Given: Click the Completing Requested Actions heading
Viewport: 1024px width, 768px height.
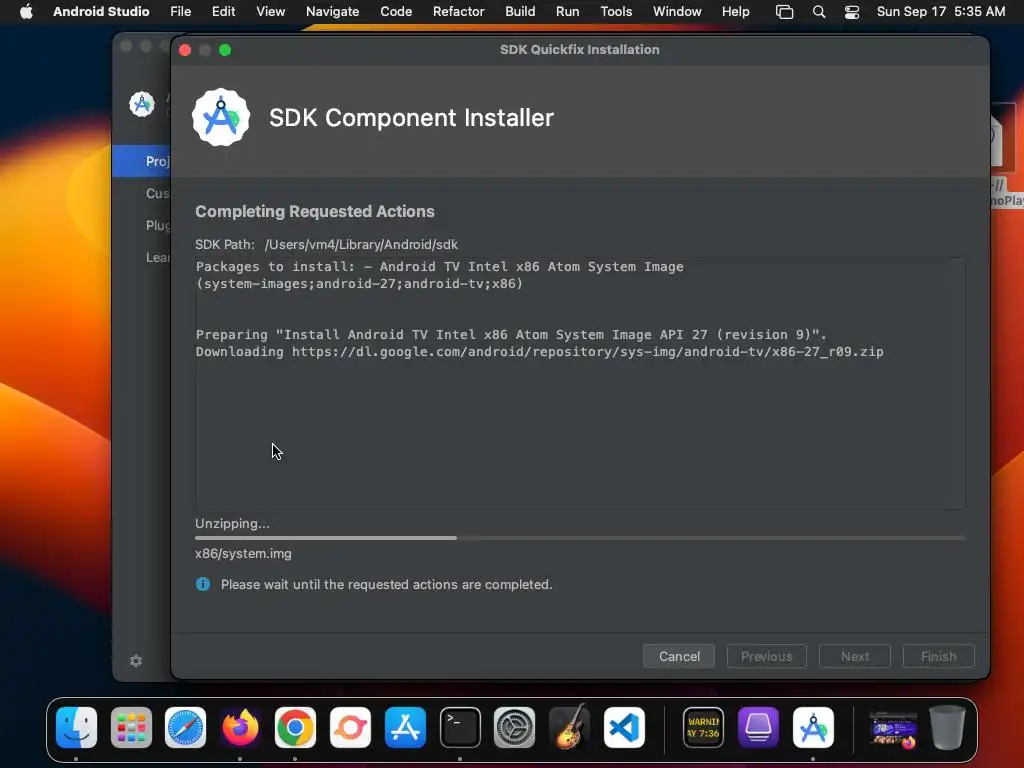Looking at the screenshot, I should [315, 212].
